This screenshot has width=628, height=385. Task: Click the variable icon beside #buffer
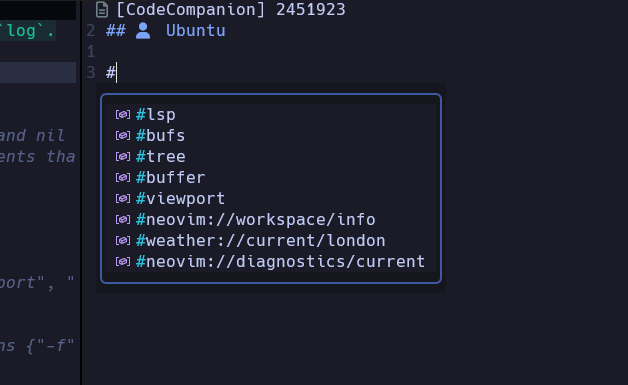123,177
